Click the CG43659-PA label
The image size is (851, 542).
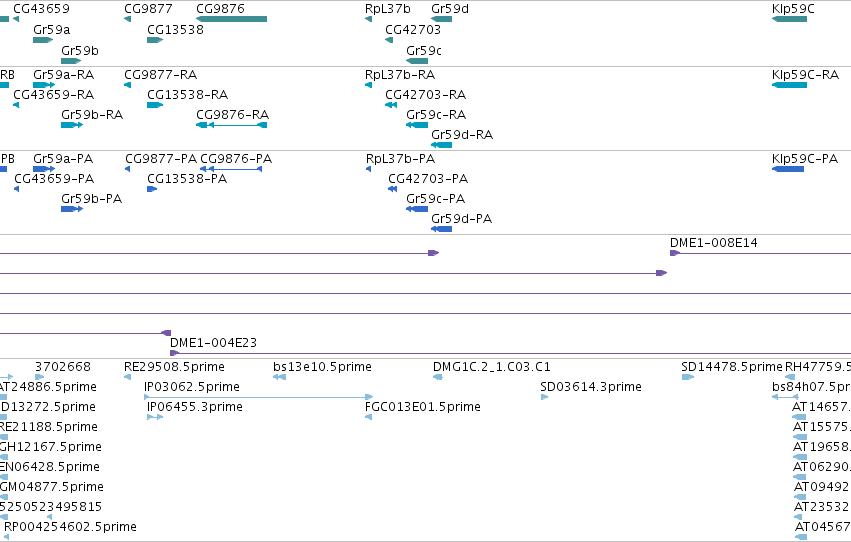coord(54,179)
